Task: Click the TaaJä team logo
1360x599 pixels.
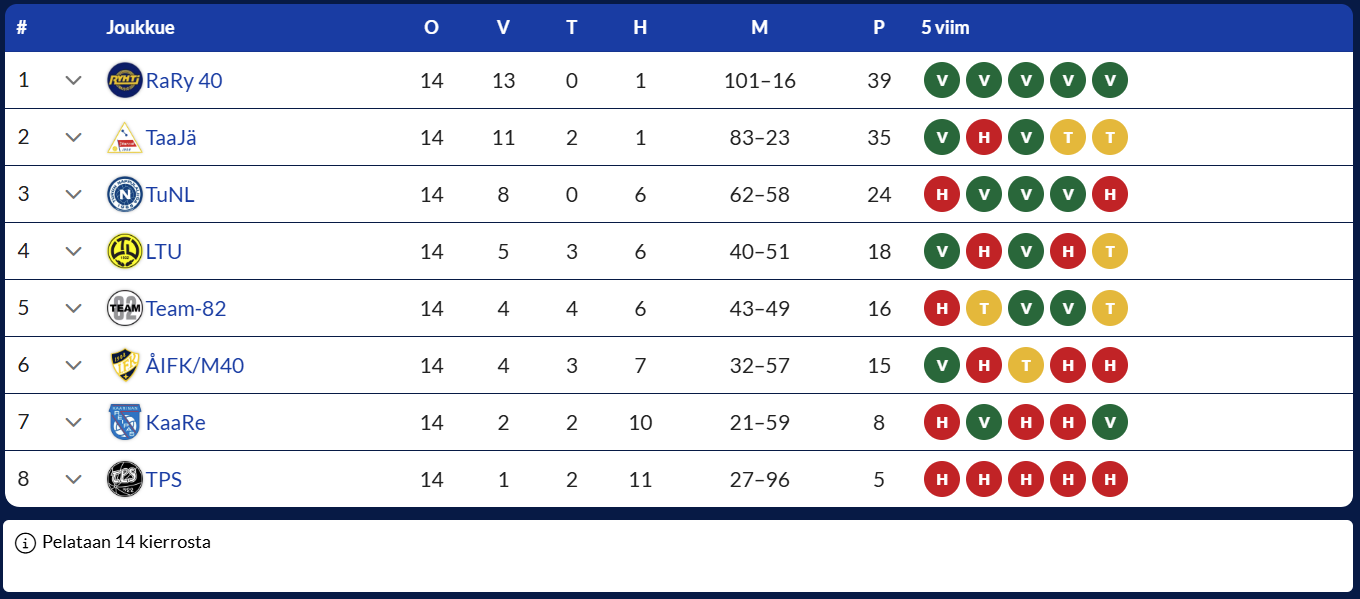Action: [x=125, y=137]
